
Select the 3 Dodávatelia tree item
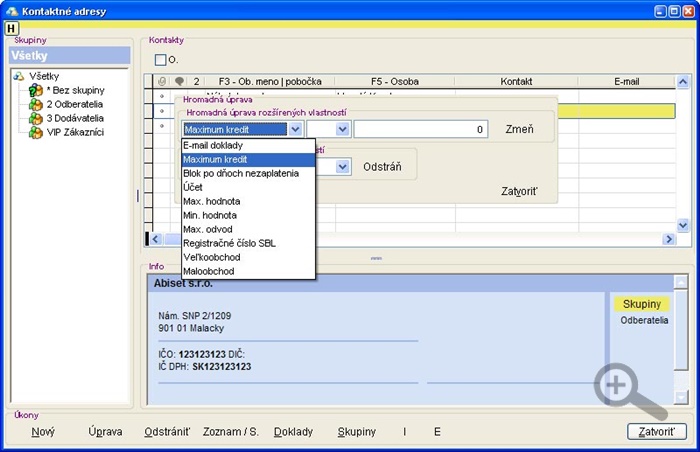pos(75,118)
